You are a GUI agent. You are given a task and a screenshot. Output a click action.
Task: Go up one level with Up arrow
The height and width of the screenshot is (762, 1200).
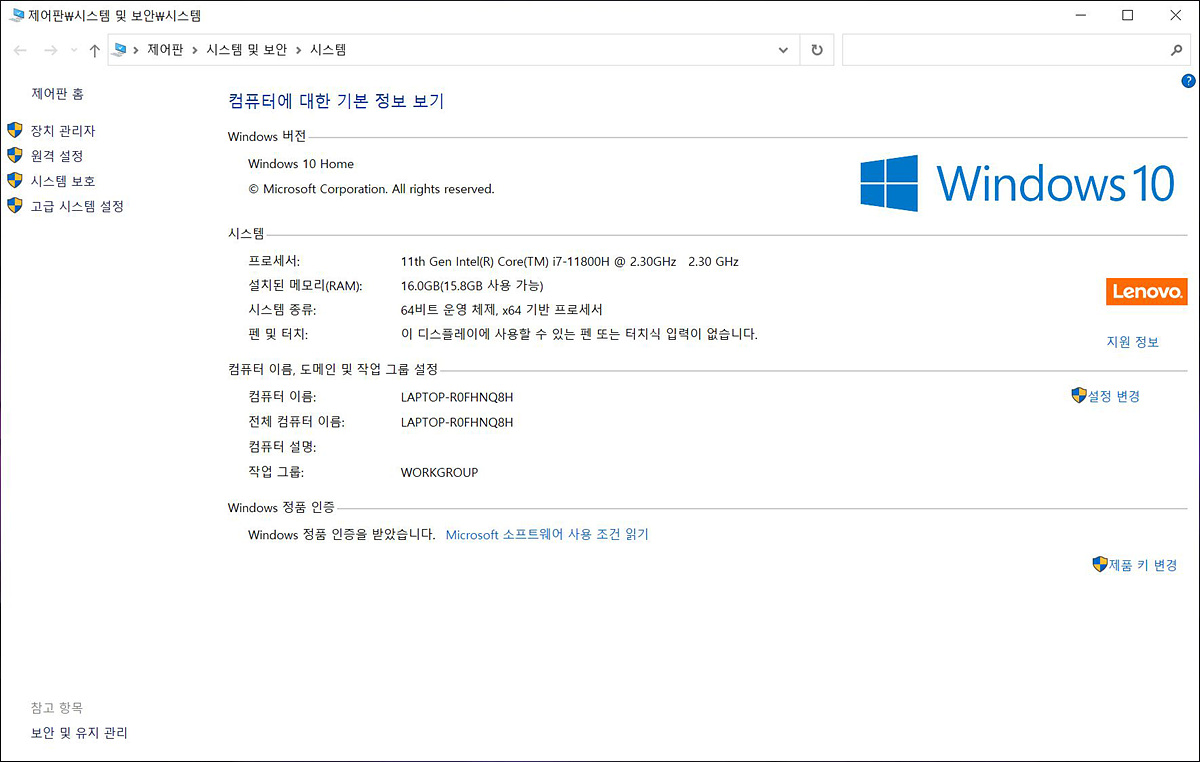pos(95,50)
